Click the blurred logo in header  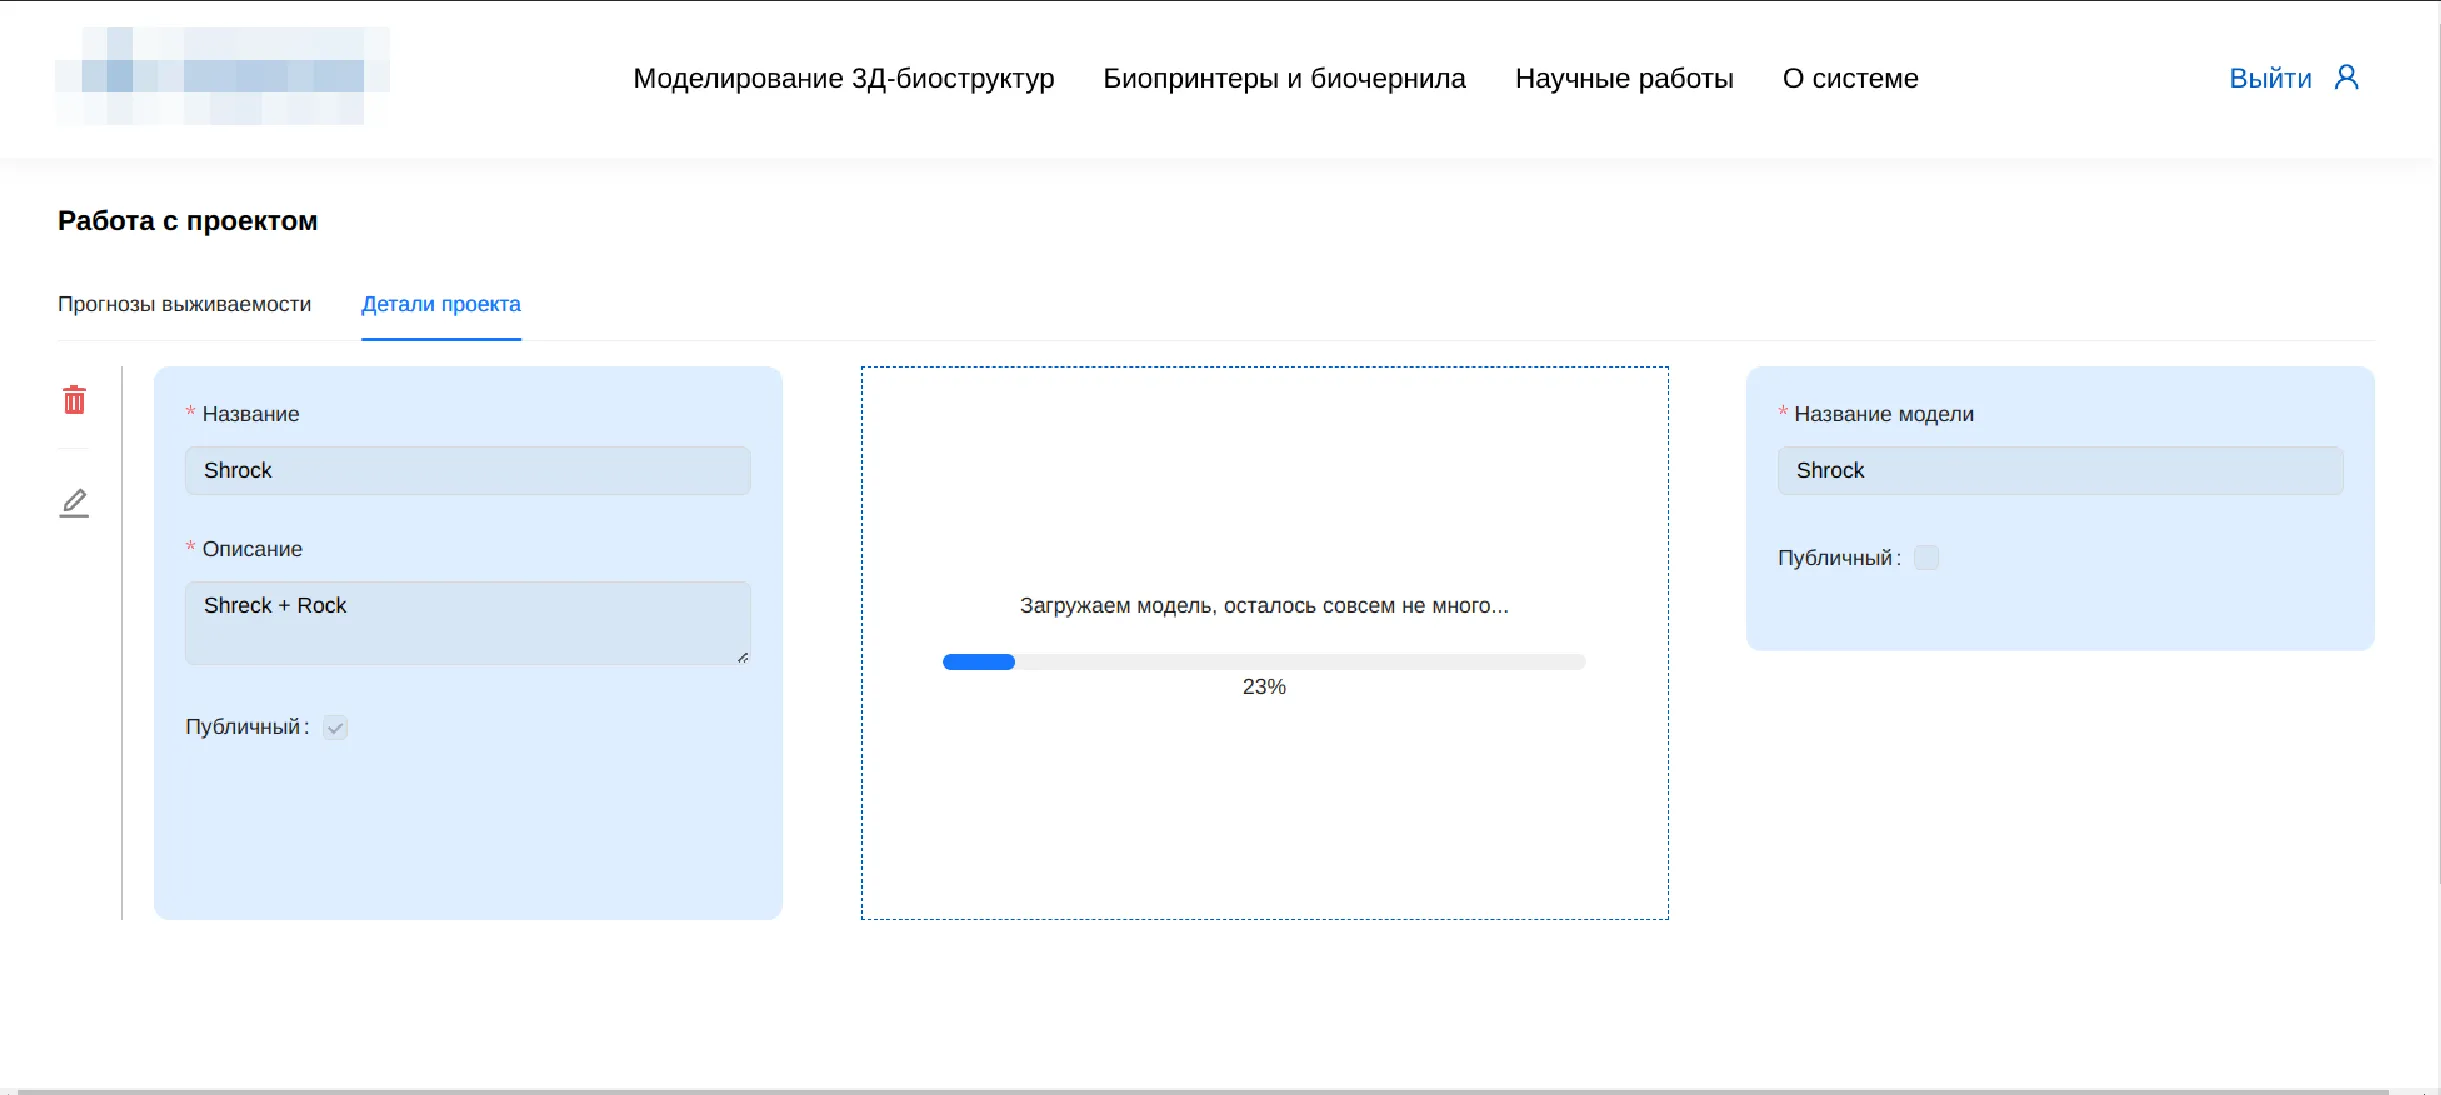222,76
